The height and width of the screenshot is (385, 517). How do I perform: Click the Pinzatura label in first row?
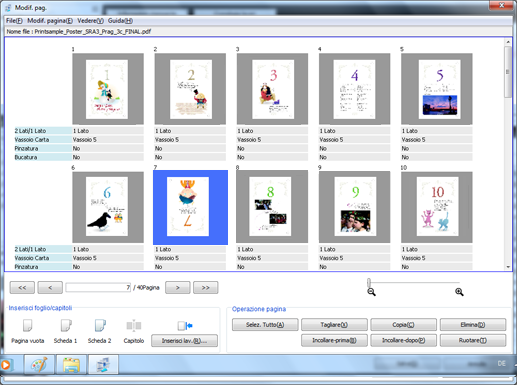coord(43,148)
